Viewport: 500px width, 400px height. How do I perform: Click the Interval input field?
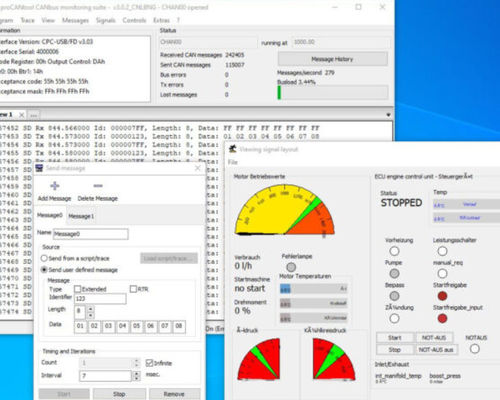[105, 376]
